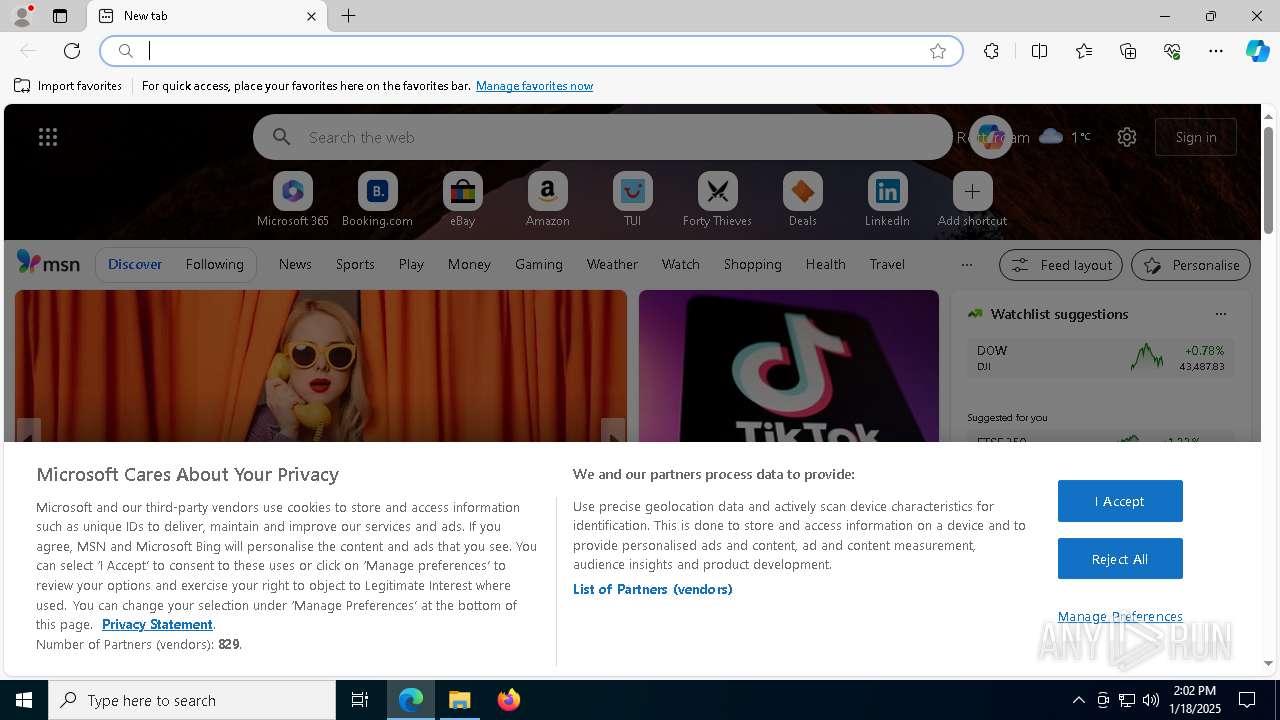Open the Play section

(x=411, y=264)
